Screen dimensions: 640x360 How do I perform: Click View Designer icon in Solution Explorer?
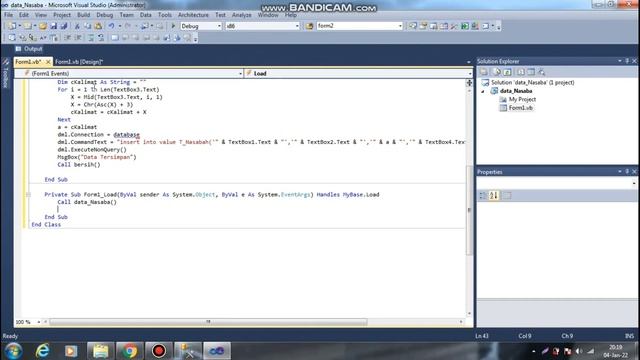[x=531, y=72]
